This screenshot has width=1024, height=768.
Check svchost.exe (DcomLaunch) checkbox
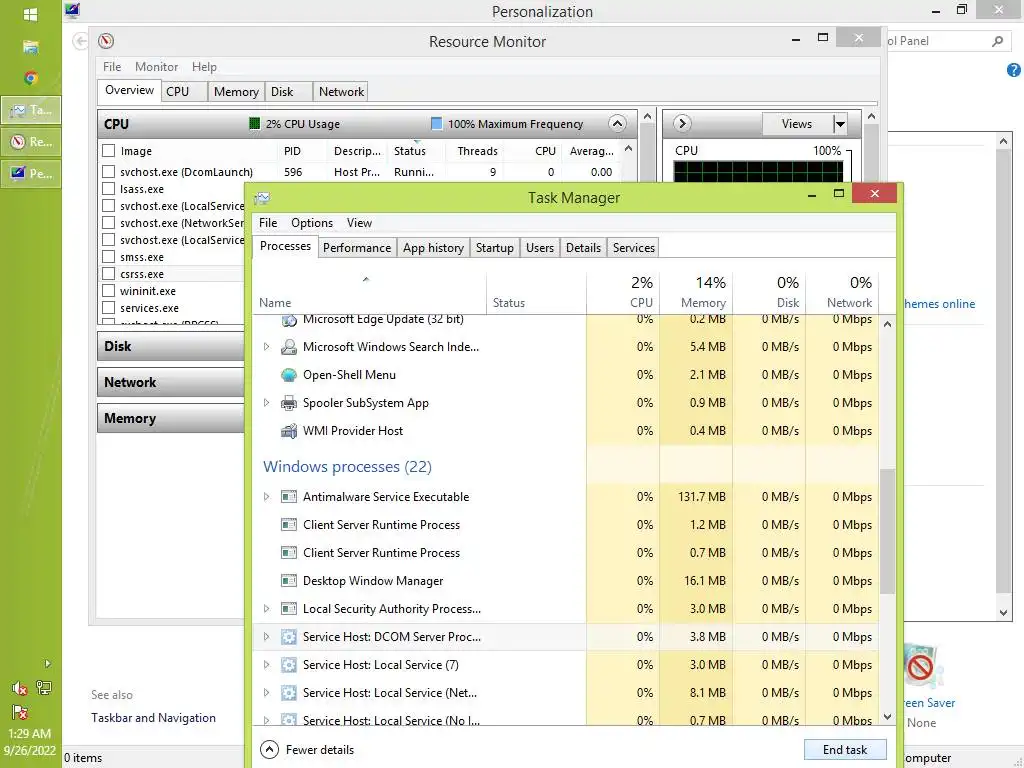108,172
